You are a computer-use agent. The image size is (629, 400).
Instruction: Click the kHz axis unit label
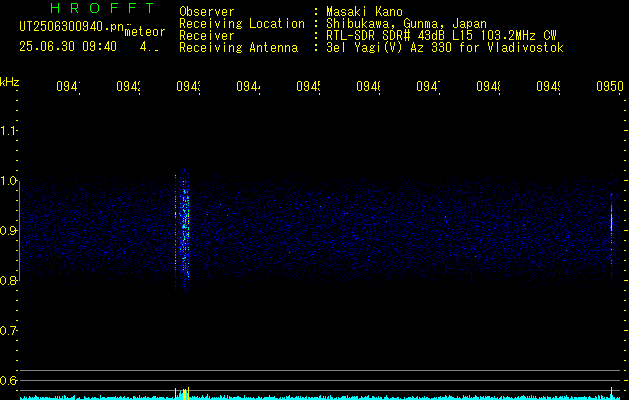coord(9,82)
